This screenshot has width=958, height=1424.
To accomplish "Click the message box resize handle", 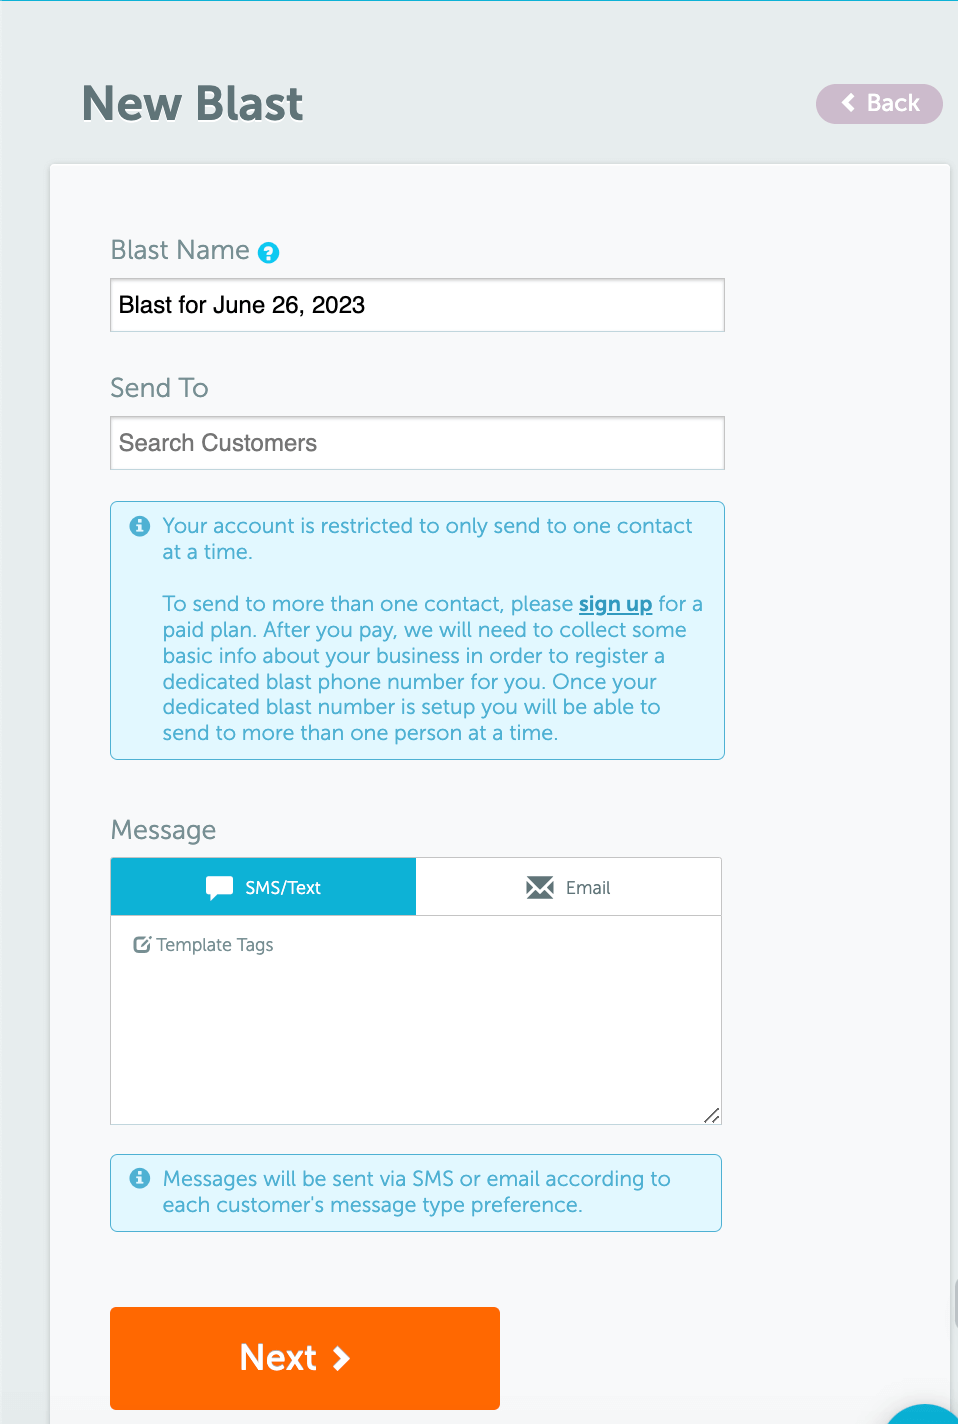I will pos(712,1113).
